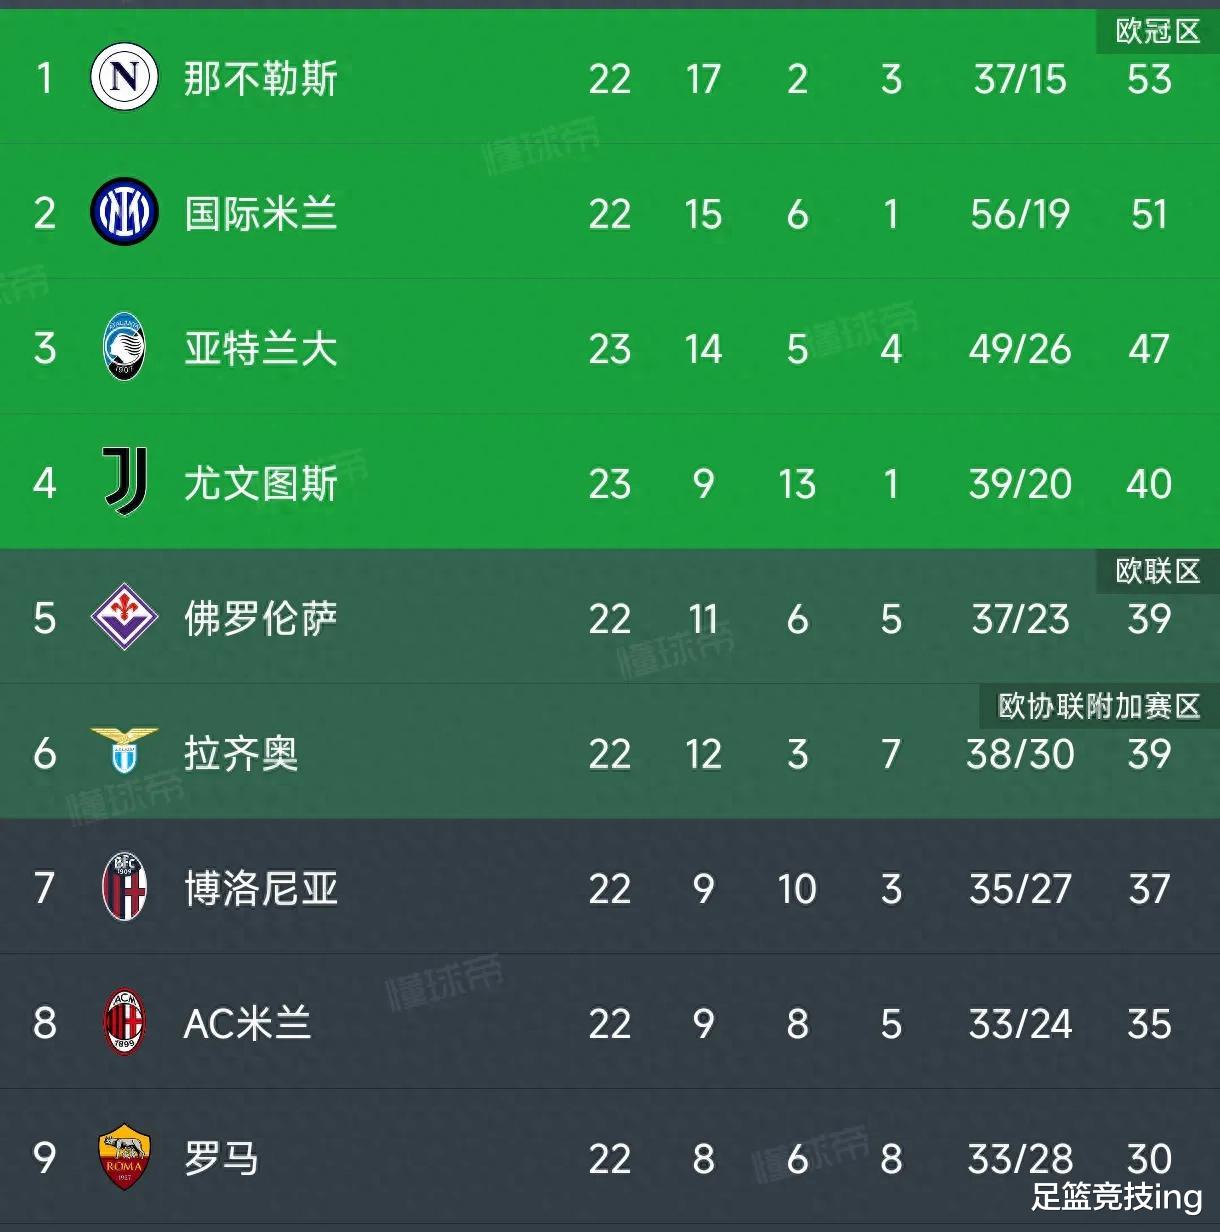Screen dimensions: 1220x1232
Task: Click Inter's 56/19 goals record
Action: [x=1019, y=214]
